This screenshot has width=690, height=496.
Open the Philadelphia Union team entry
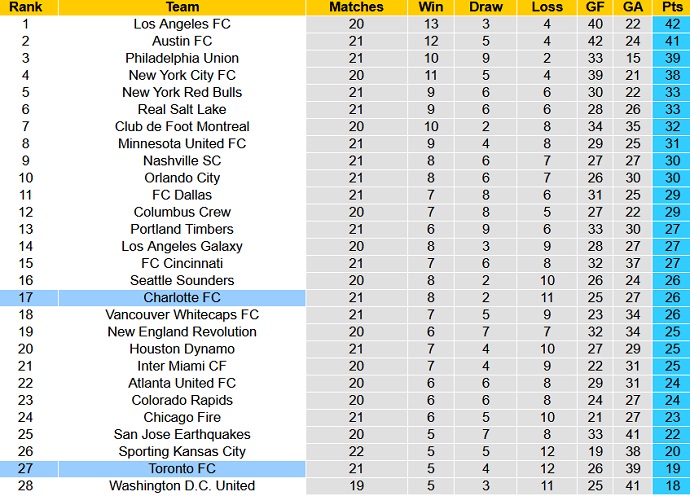182,58
